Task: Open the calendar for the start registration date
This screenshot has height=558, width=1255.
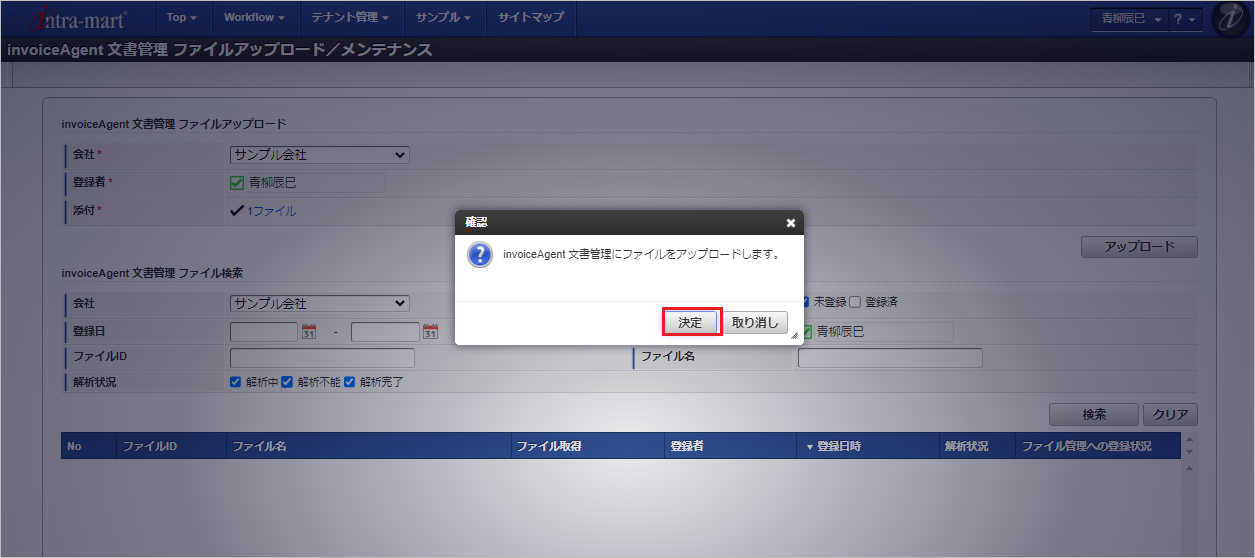Action: click(x=309, y=332)
